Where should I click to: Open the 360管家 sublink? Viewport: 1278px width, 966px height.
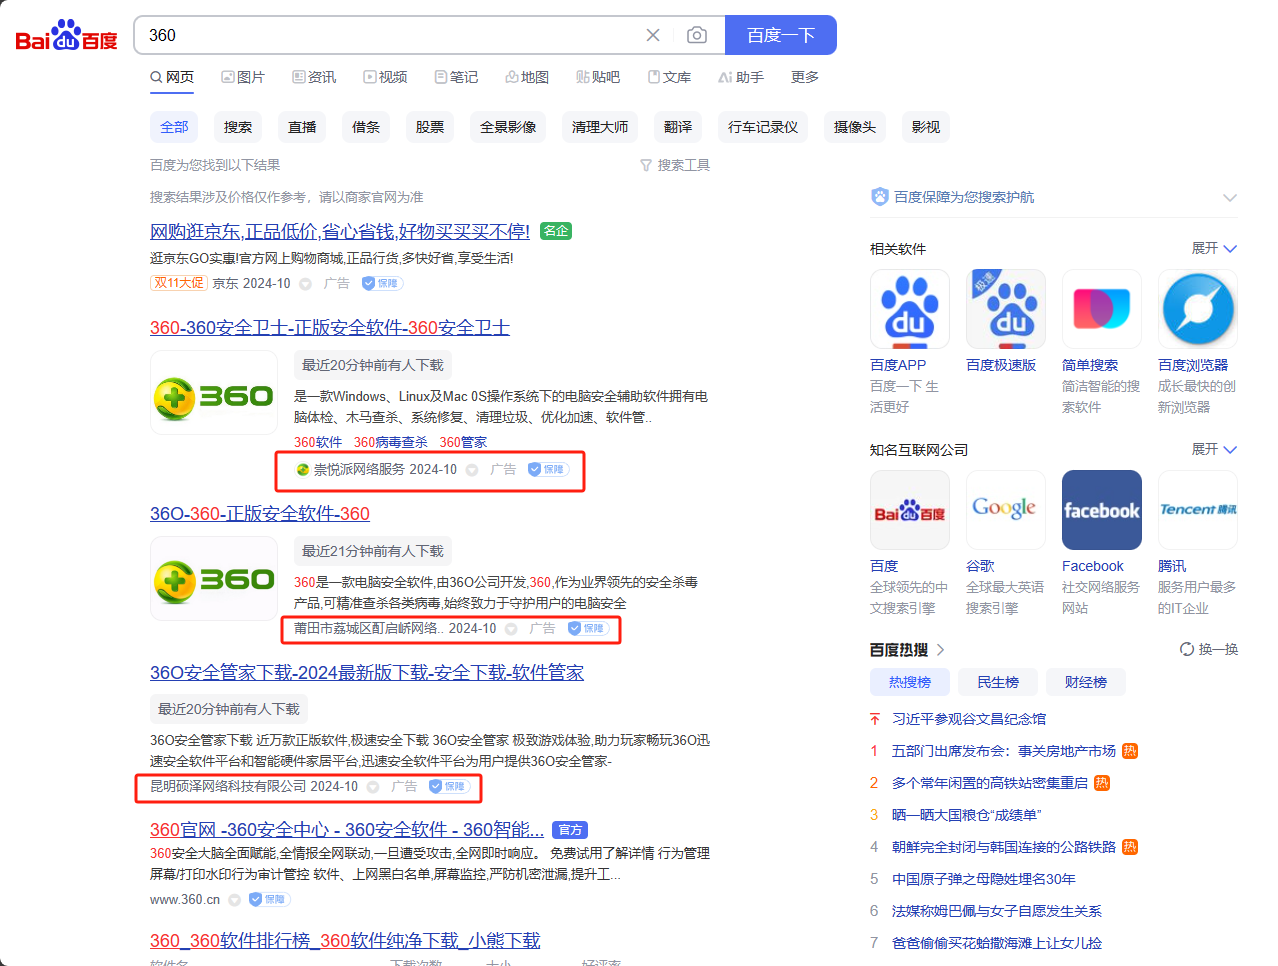point(464,442)
